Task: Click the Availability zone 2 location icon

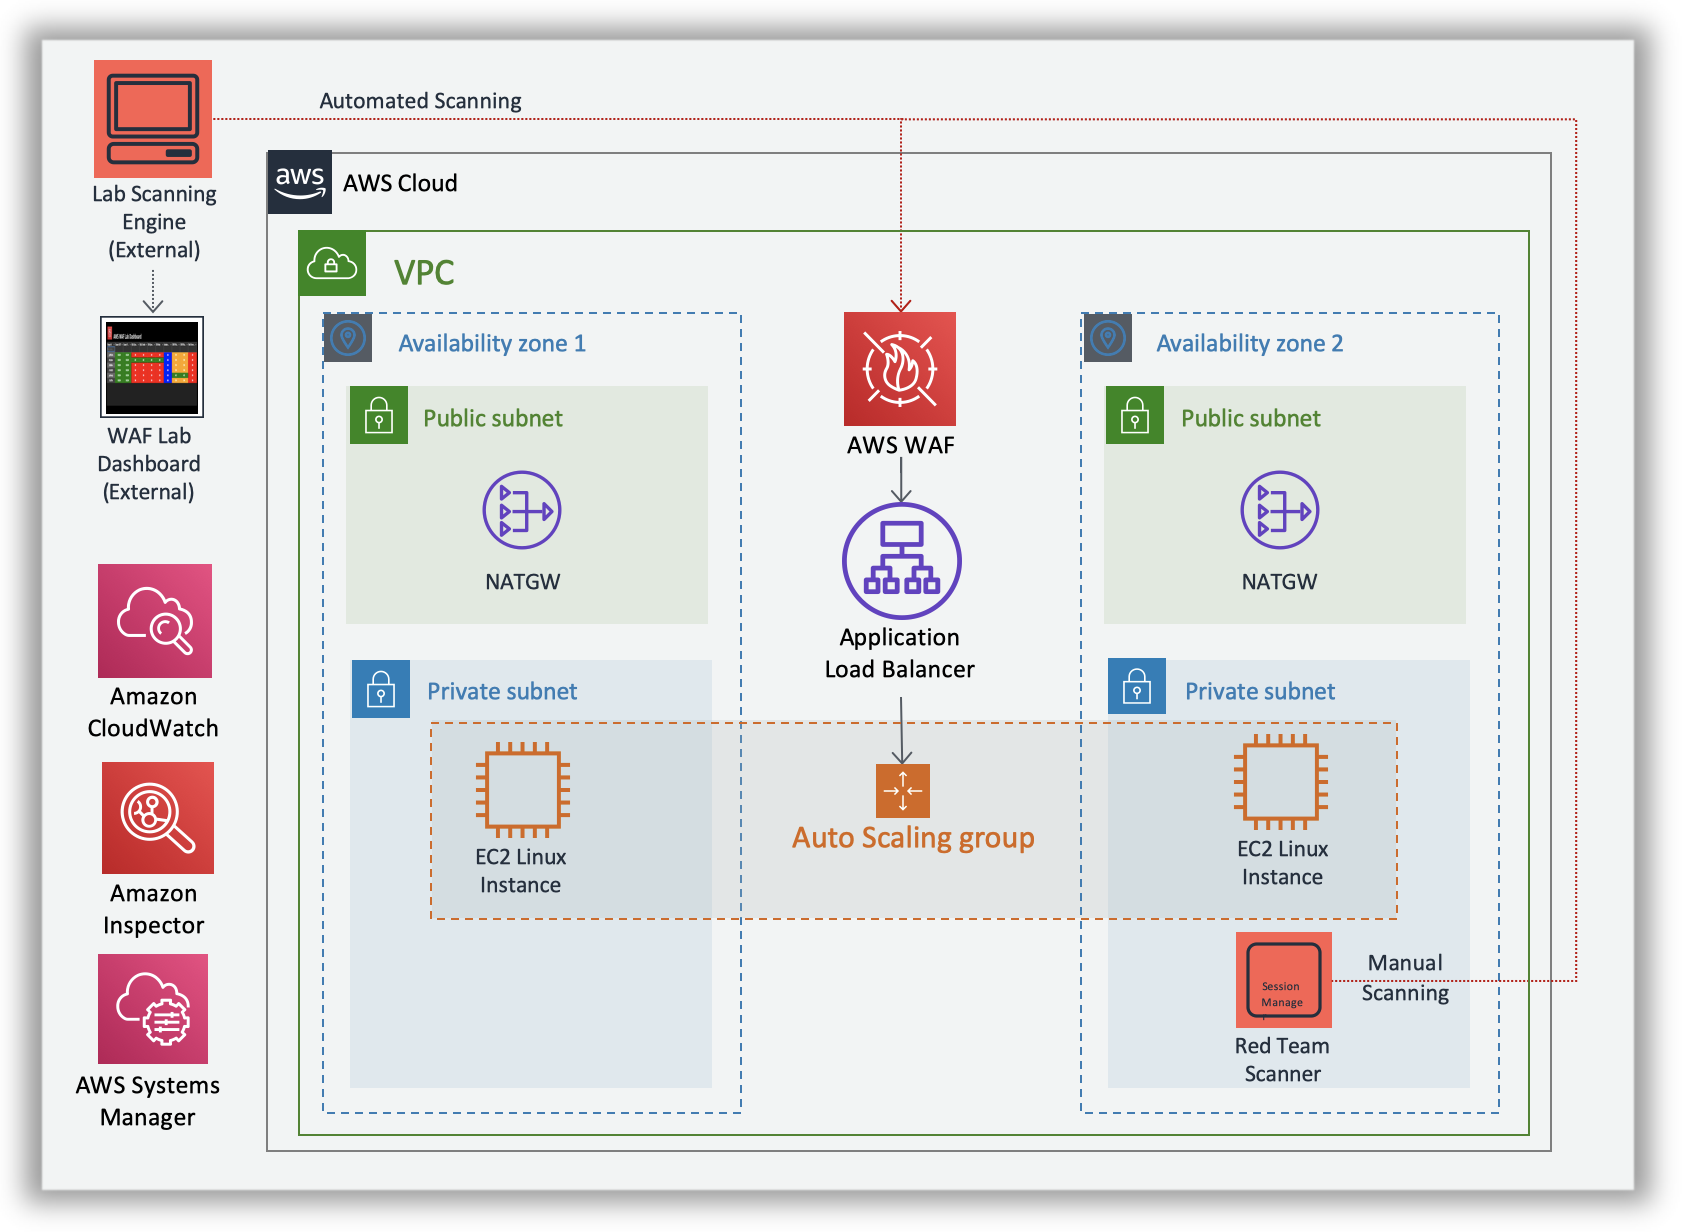Action: 1107,338
